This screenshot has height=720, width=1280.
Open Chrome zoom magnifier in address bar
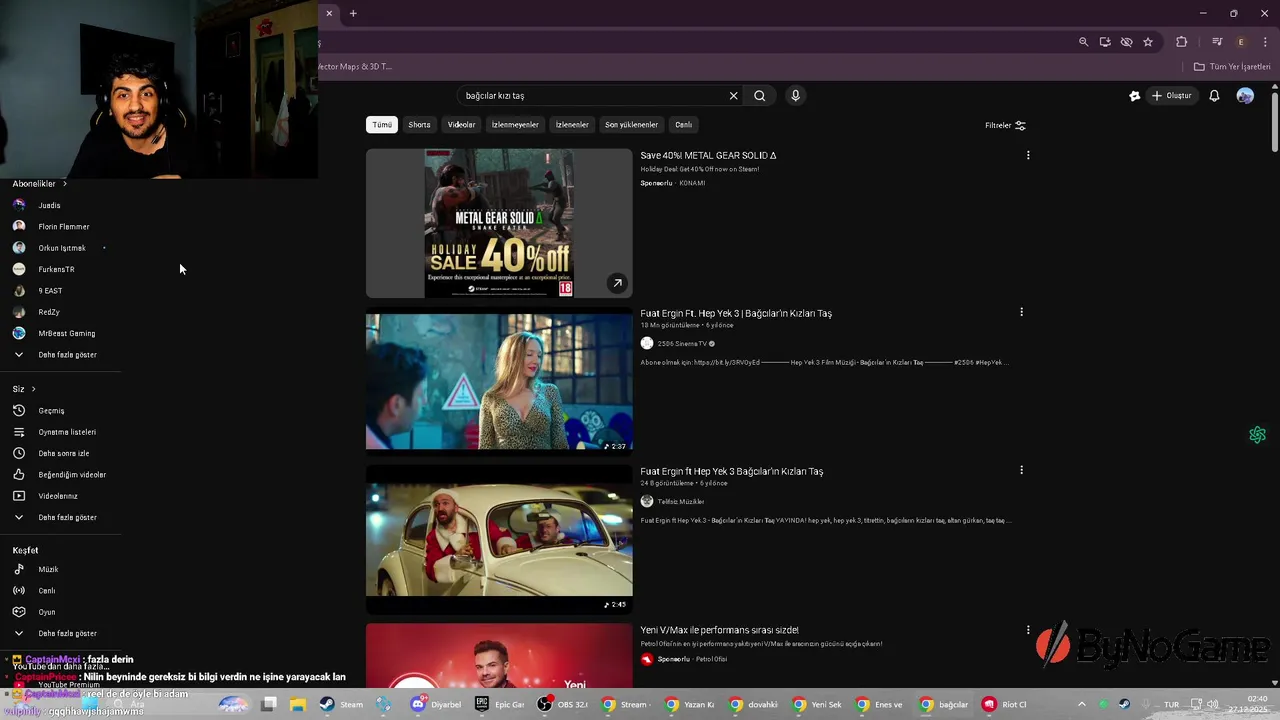tap(1083, 42)
